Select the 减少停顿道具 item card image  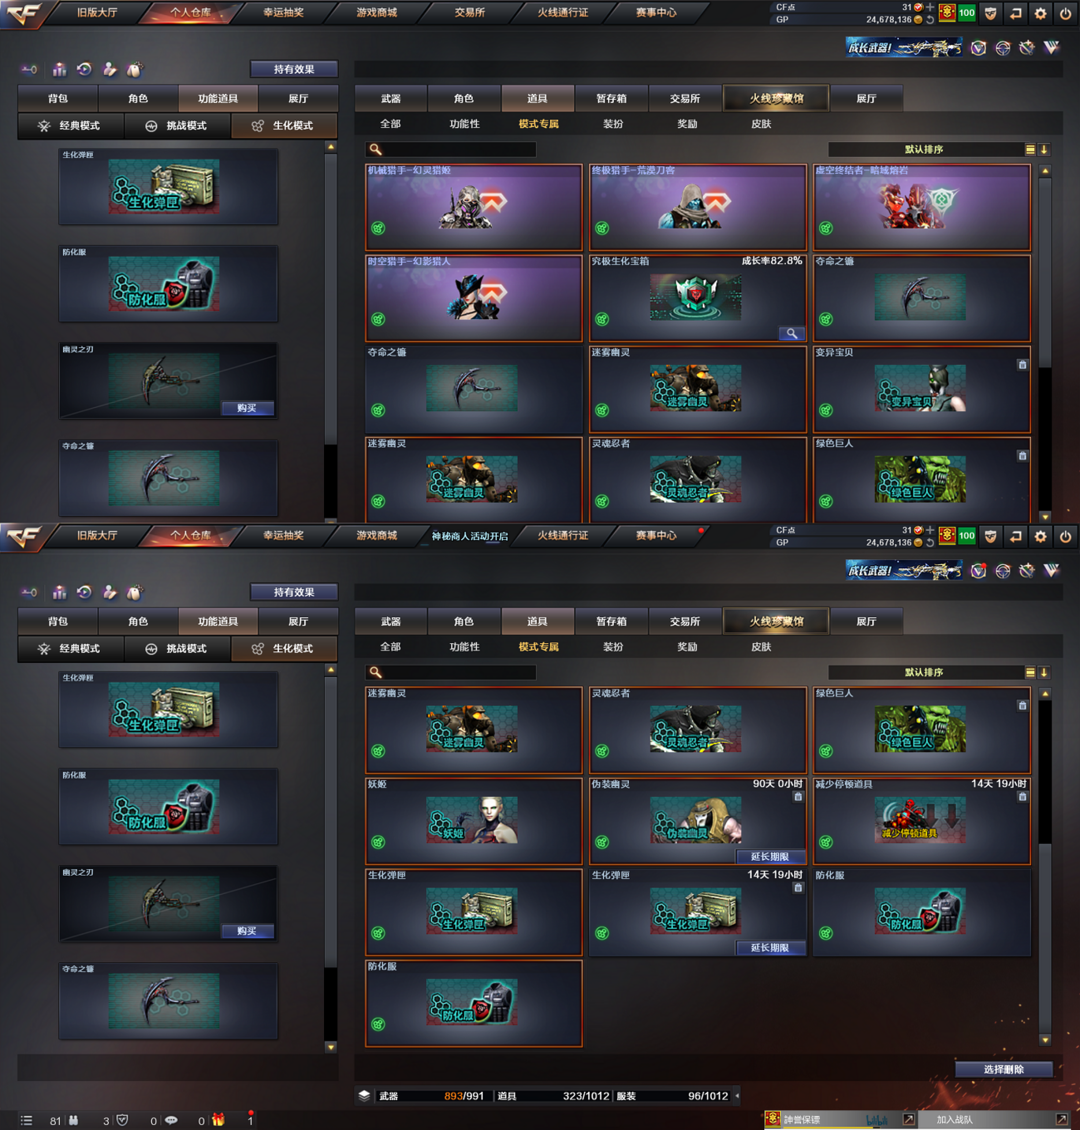point(919,820)
